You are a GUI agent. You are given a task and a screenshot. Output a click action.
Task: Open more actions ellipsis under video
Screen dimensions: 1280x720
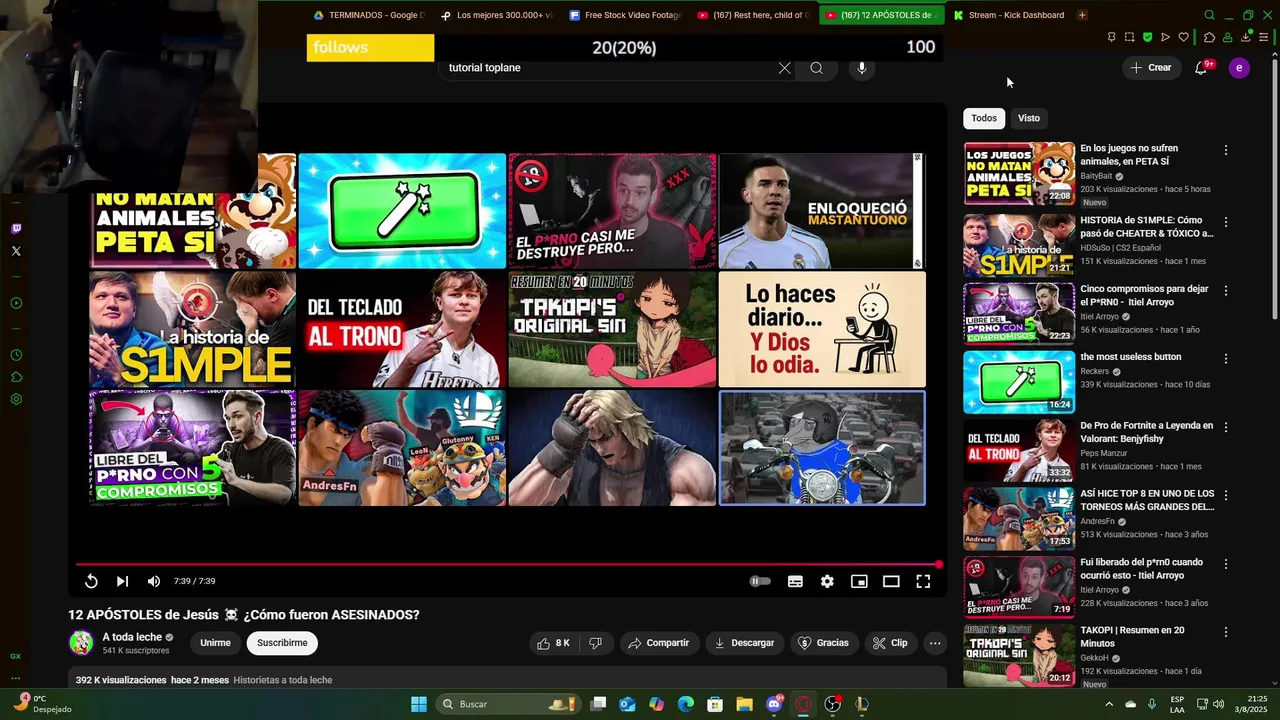(x=935, y=643)
